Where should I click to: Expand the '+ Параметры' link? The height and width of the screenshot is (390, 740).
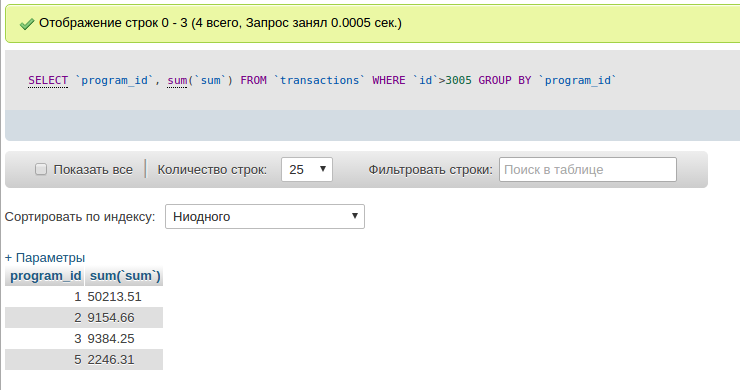pos(45,258)
